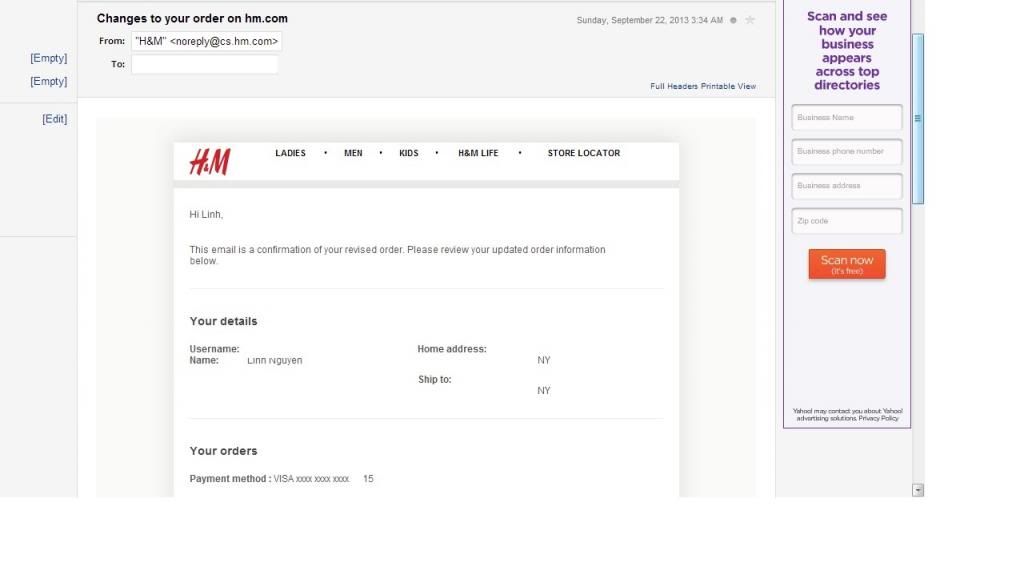This screenshot has width=1024, height=582.
Task: Click the Zip code input
Action: coord(846,221)
